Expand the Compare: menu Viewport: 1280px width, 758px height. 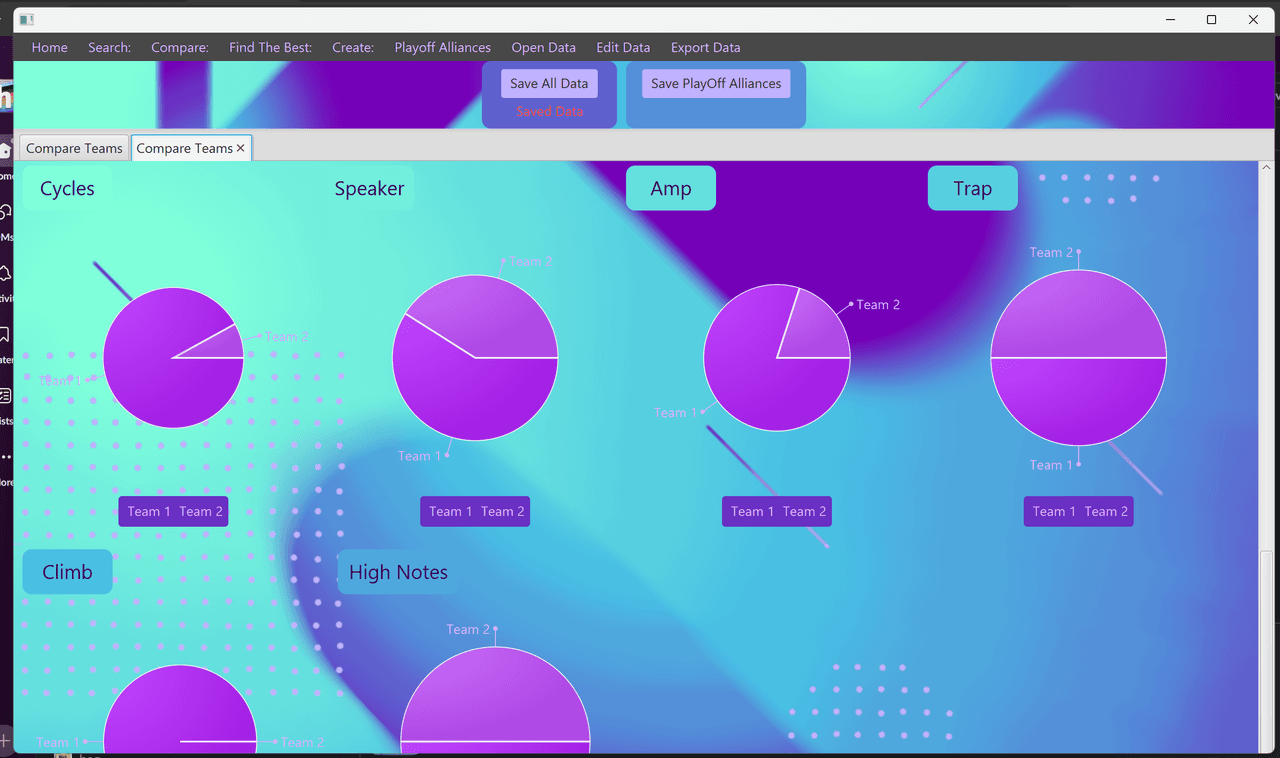180,47
